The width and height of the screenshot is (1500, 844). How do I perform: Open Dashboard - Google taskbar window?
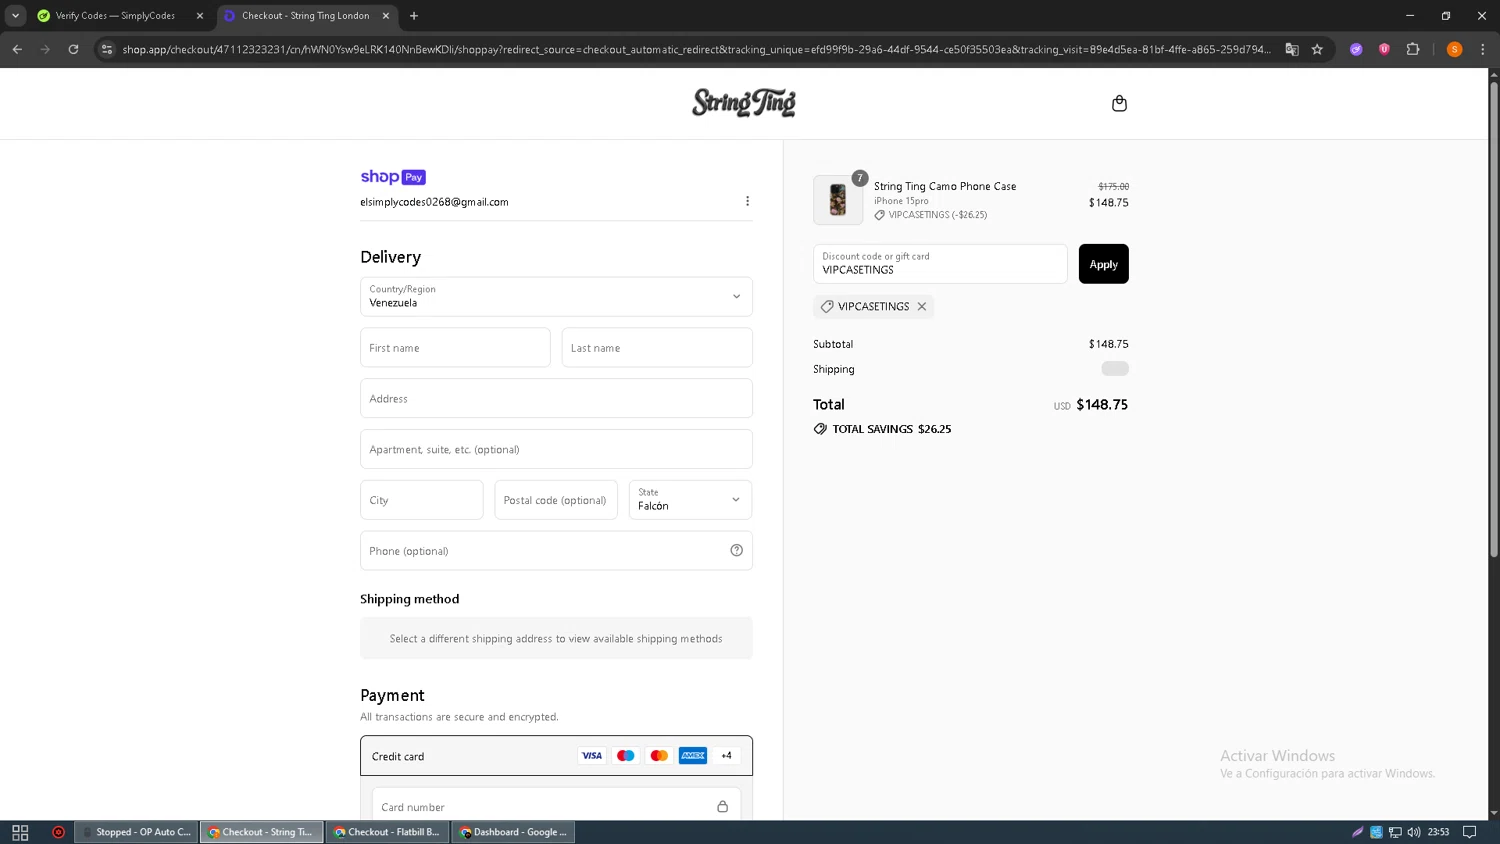513,832
